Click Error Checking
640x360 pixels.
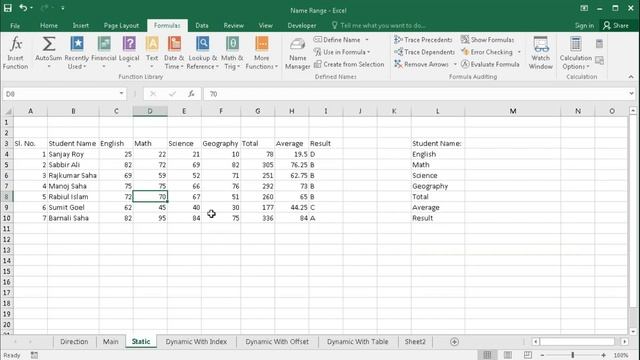pos(487,52)
